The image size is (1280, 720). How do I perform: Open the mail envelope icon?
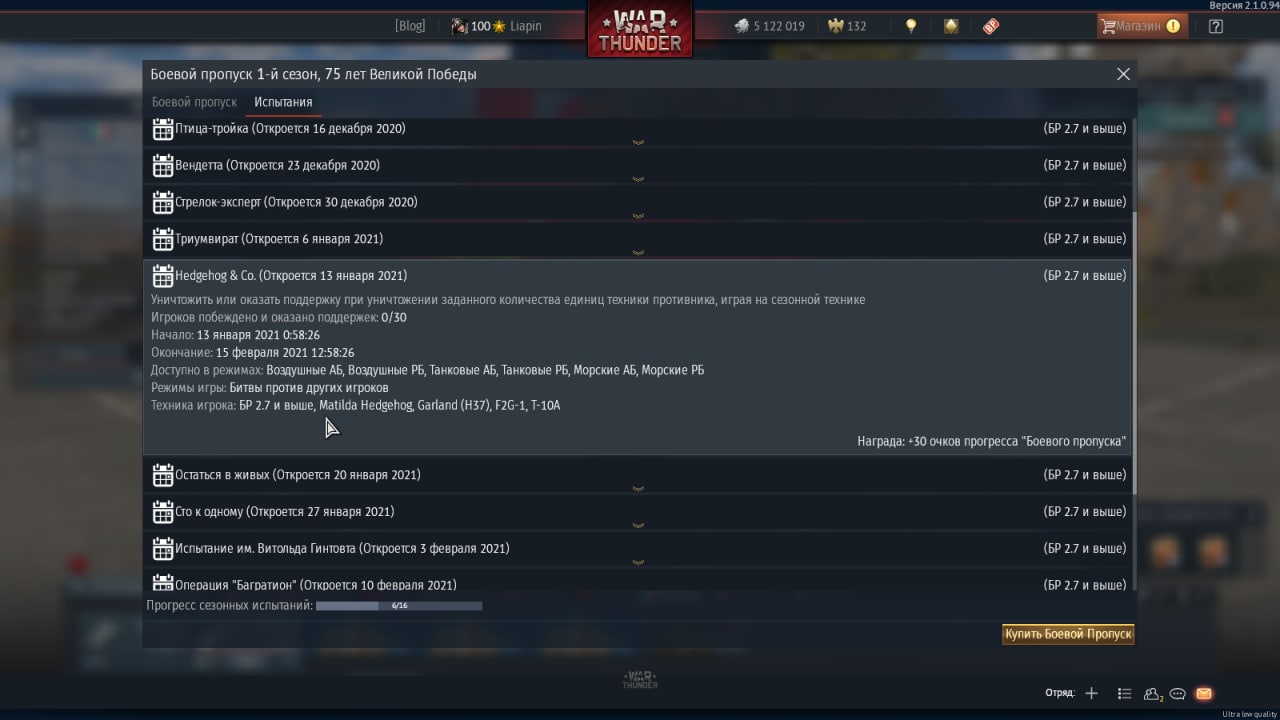point(1204,693)
